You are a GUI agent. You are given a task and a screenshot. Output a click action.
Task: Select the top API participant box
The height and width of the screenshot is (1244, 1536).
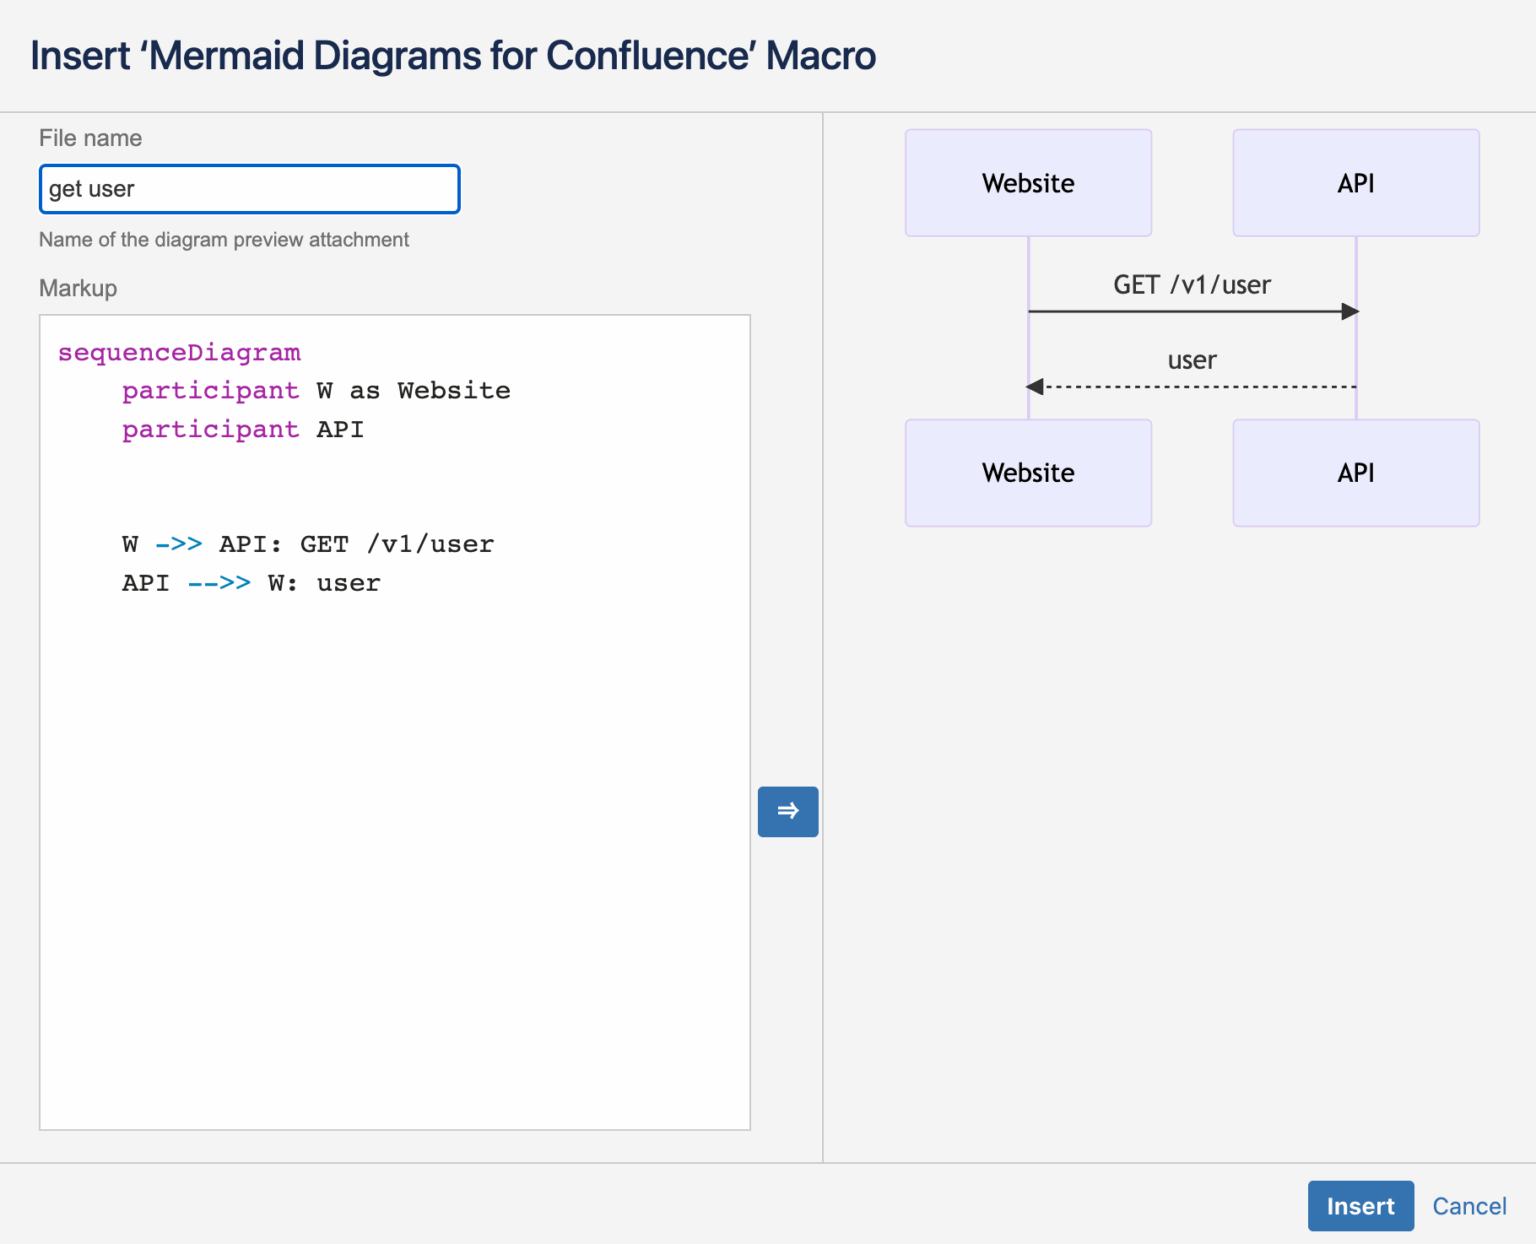(1355, 183)
